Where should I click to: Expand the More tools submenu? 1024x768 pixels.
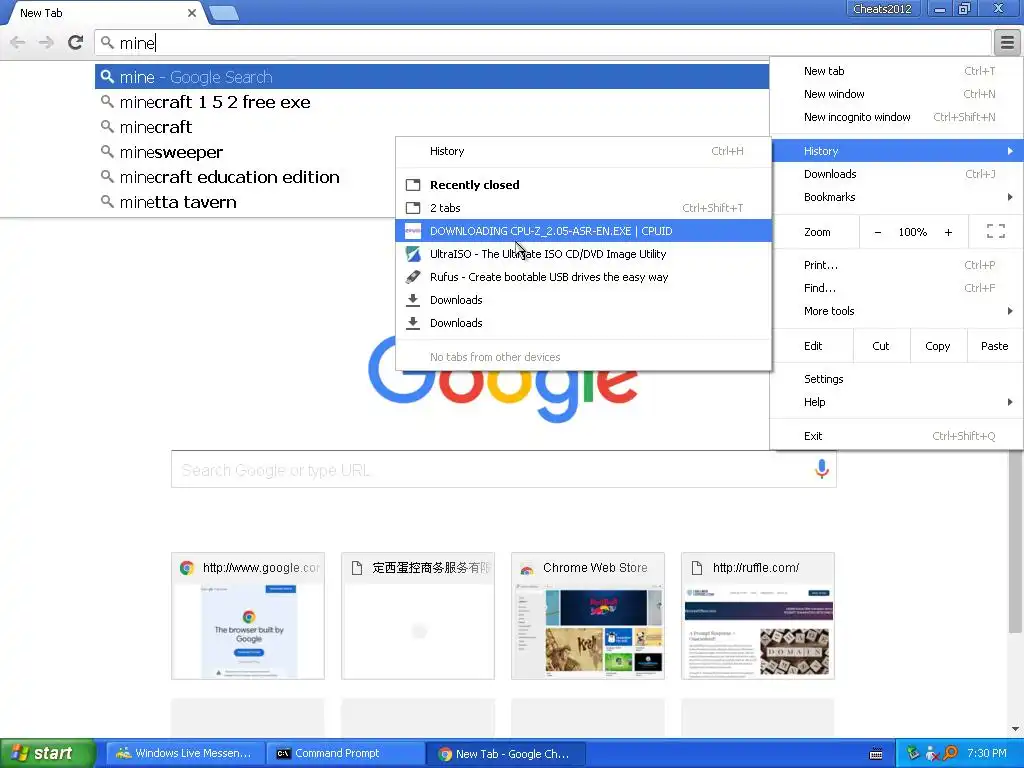coord(896,311)
